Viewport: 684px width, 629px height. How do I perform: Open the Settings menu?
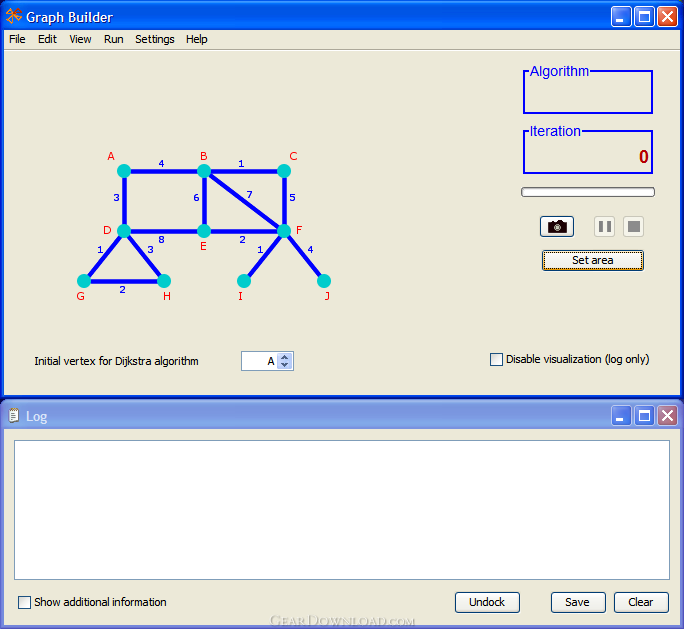[154, 39]
